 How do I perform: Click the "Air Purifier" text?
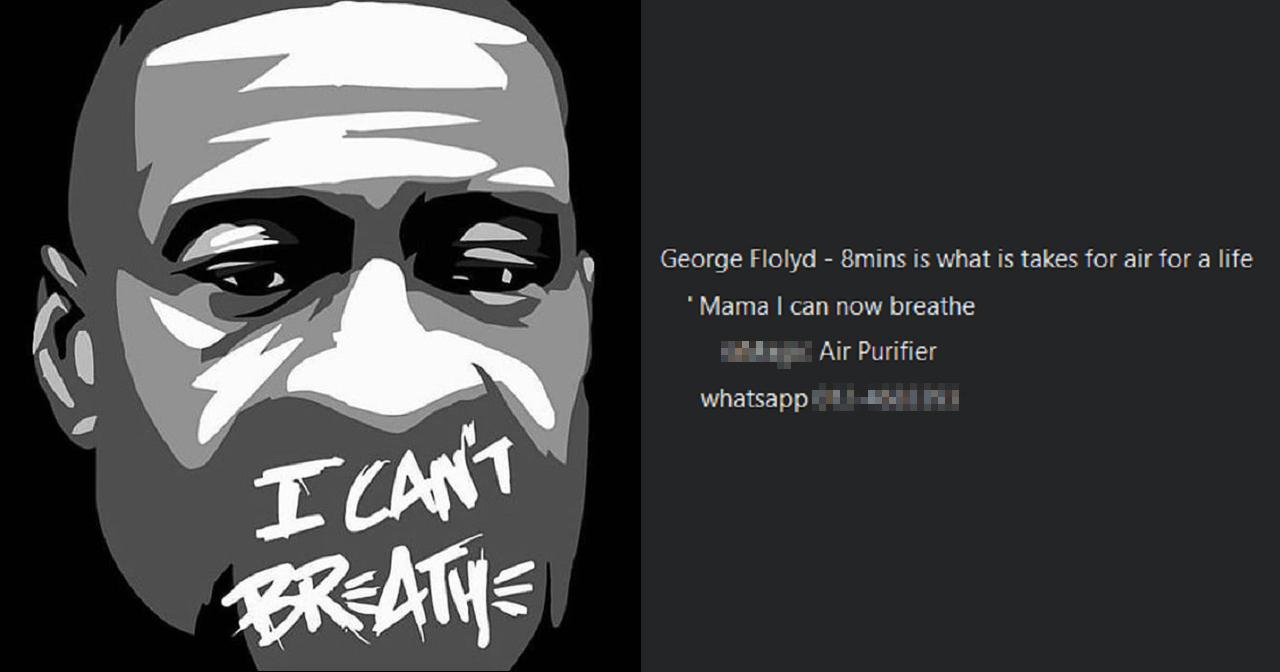click(877, 352)
